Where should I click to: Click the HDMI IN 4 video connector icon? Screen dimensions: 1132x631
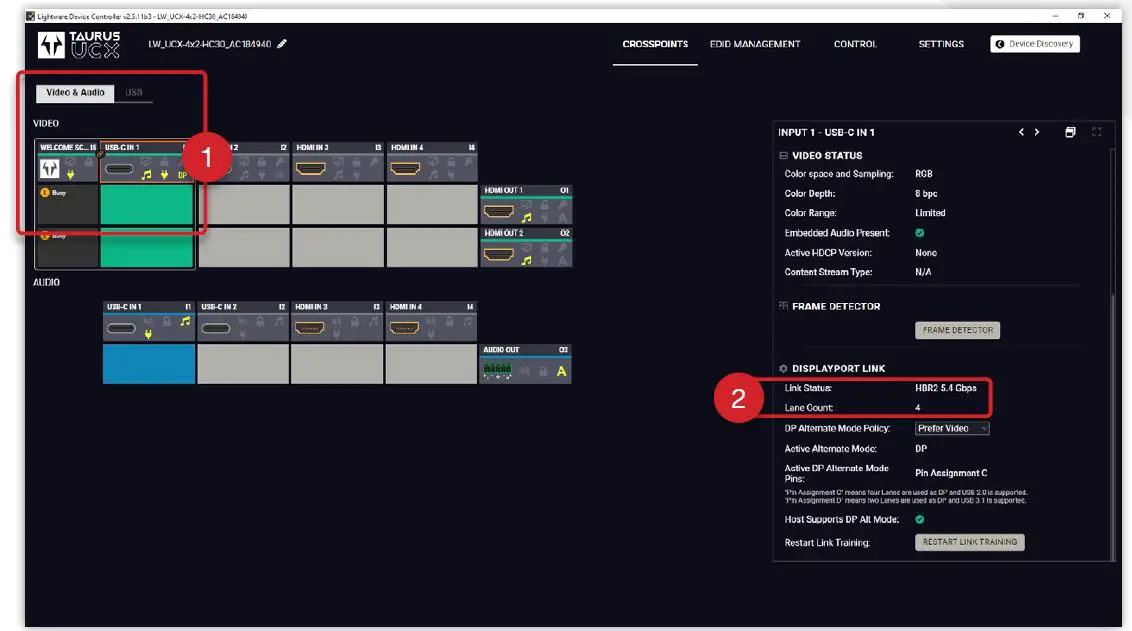405,169
